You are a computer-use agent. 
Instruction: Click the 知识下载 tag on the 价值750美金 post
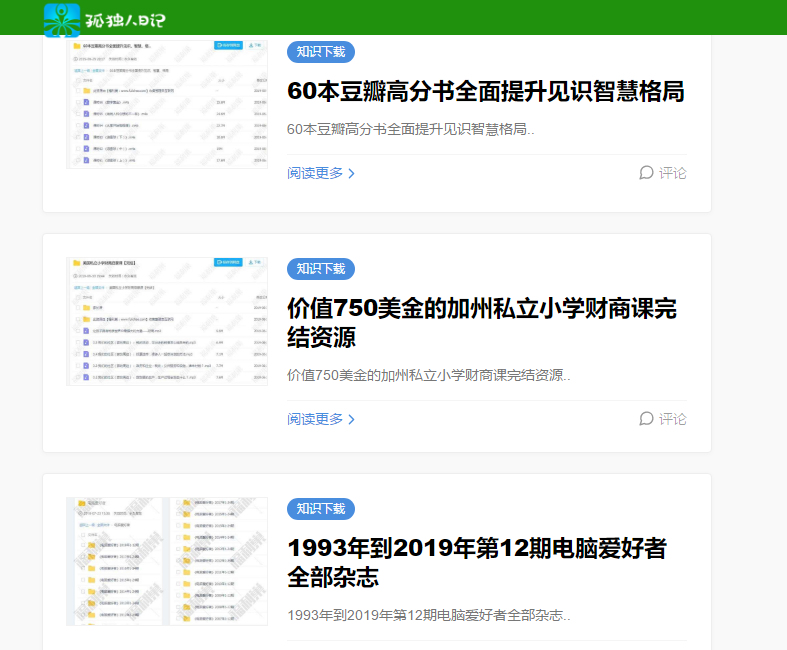[x=321, y=269]
